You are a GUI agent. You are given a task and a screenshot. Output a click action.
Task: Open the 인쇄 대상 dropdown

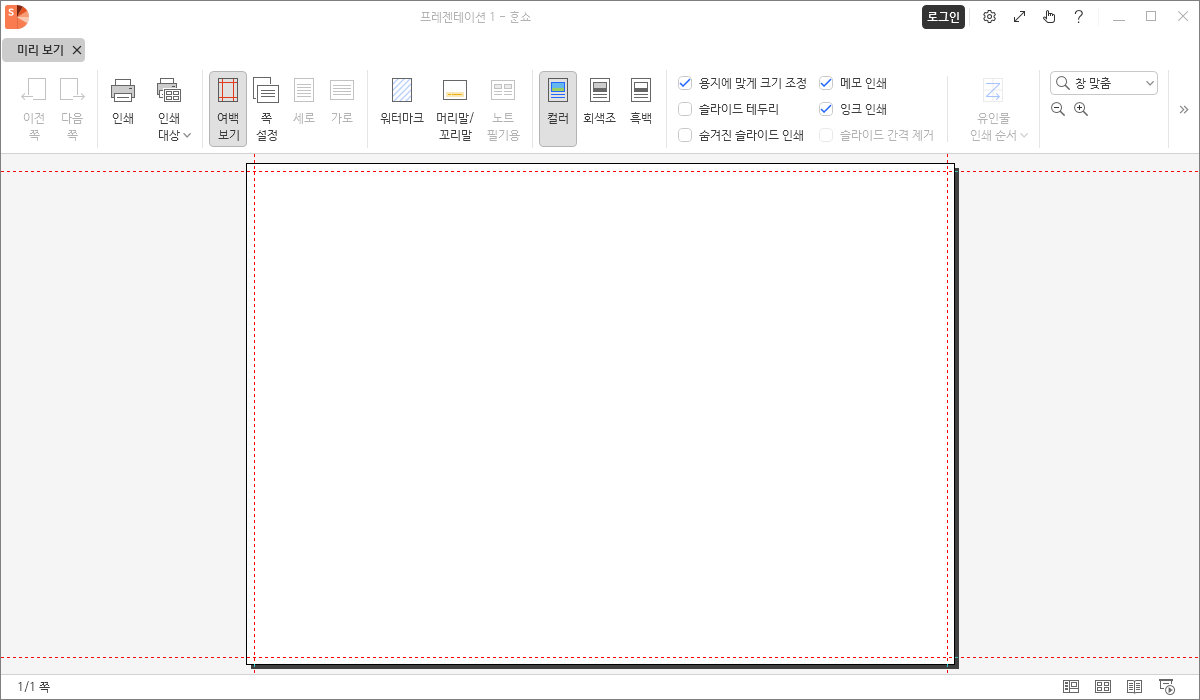tap(169, 109)
